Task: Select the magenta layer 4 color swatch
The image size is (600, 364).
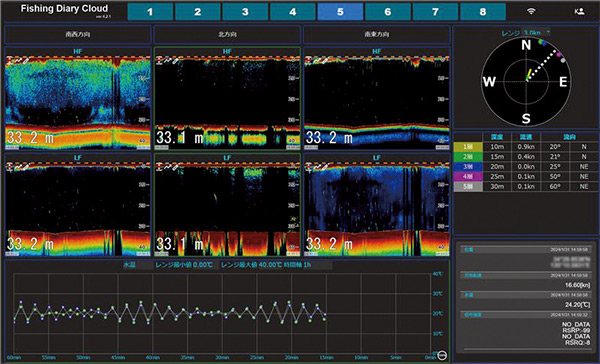Action: (468, 176)
